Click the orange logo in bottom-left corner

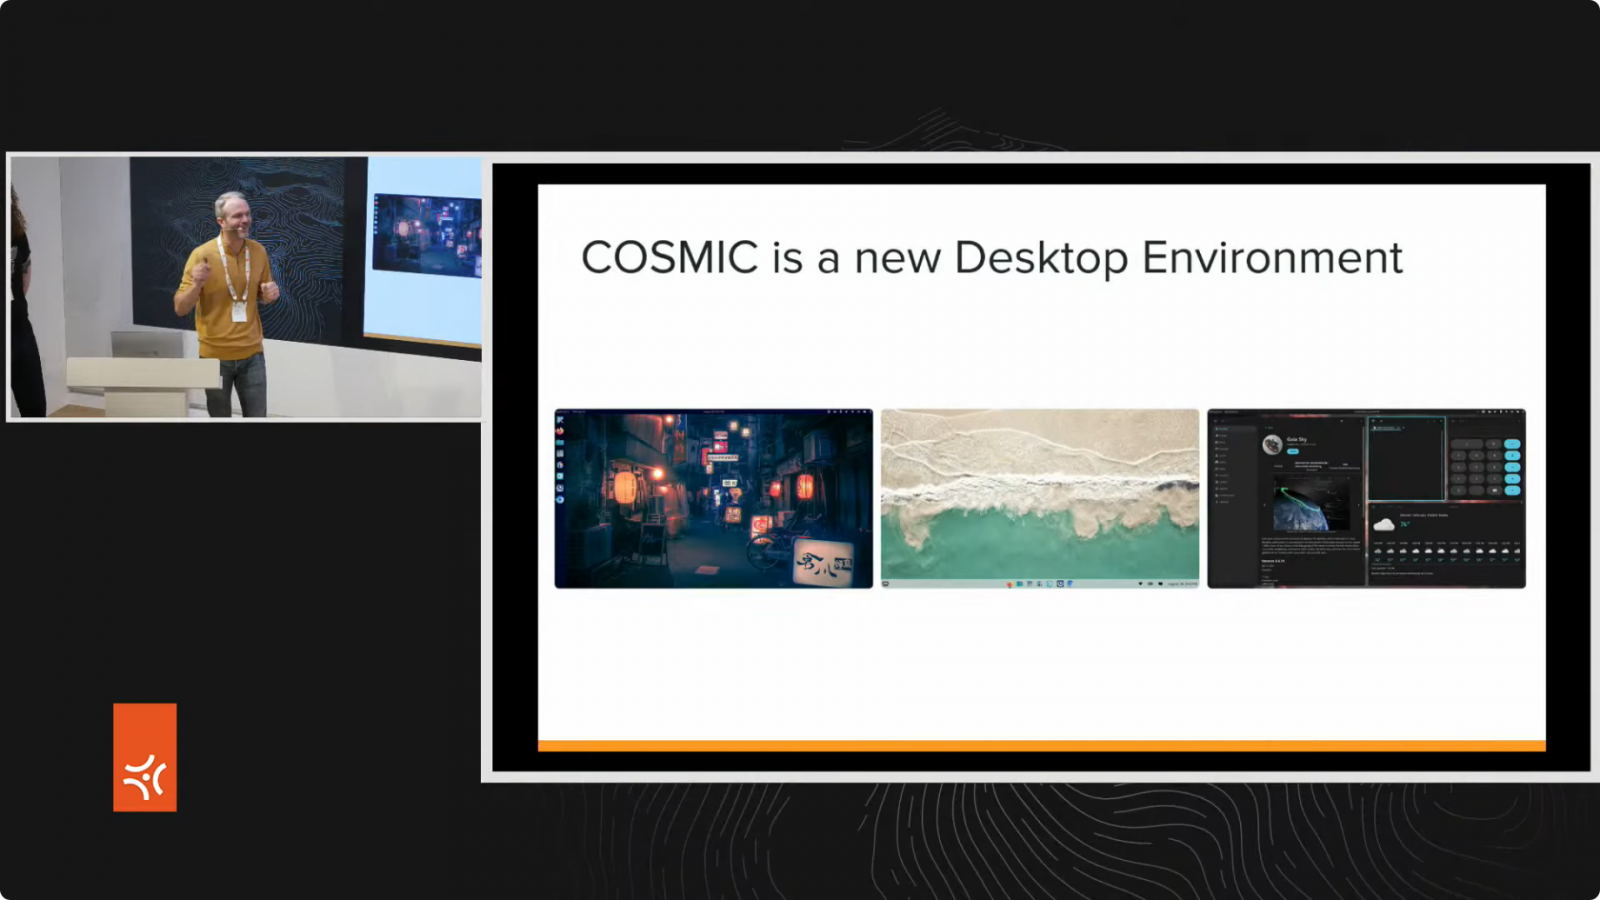[145, 757]
